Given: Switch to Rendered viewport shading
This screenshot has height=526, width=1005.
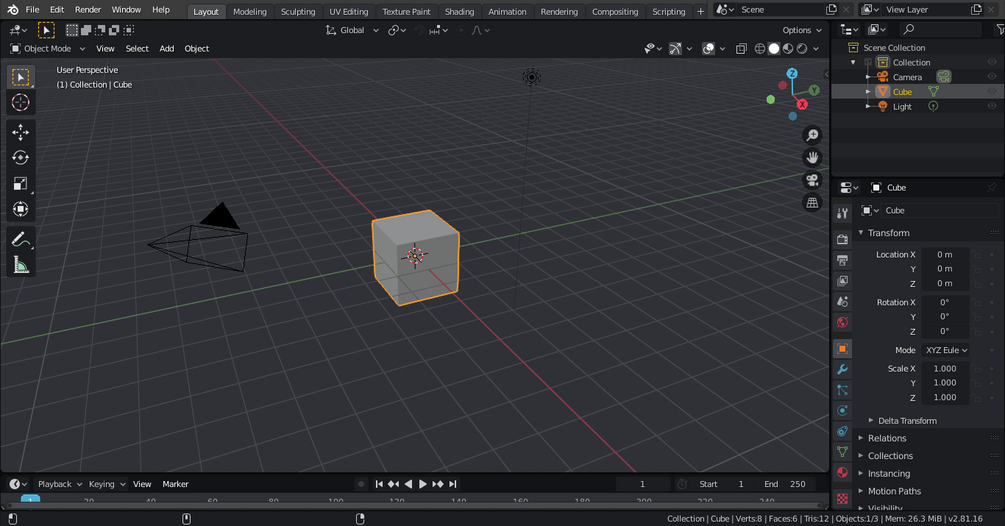Looking at the screenshot, I should point(802,49).
